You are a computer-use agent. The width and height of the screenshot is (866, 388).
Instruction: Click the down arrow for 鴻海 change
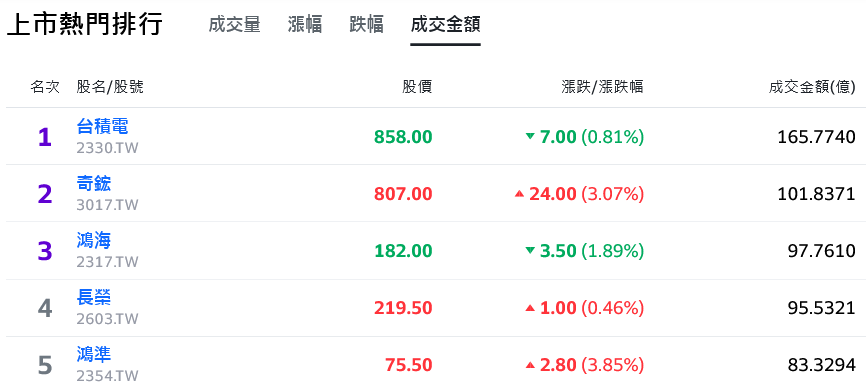point(530,251)
